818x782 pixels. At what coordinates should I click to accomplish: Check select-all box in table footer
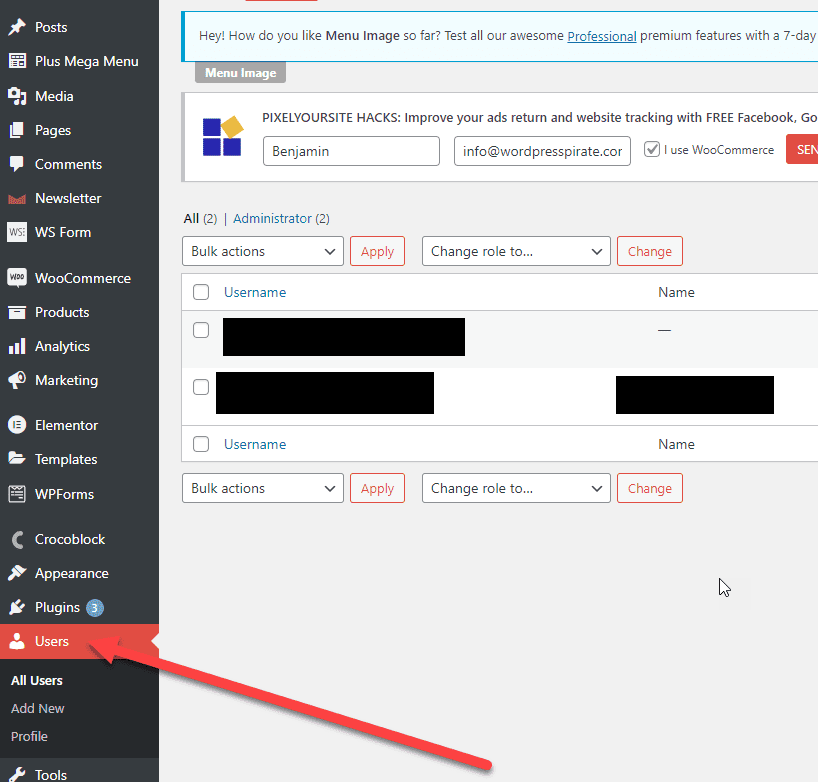point(201,444)
